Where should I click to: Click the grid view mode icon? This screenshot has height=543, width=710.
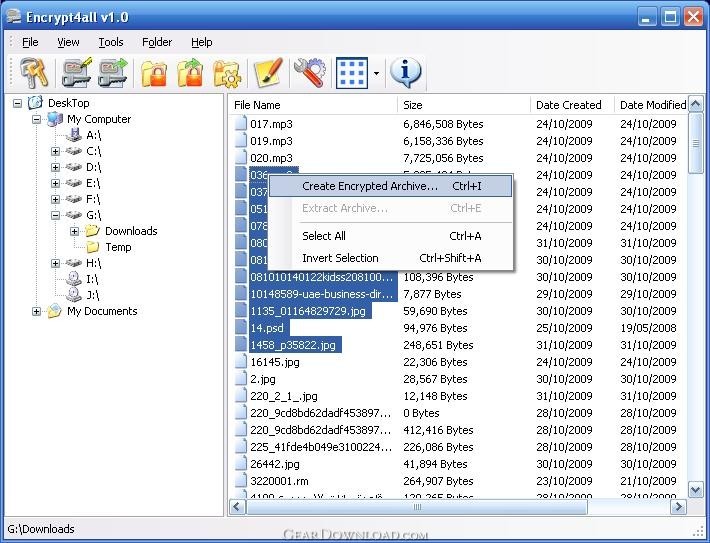click(352, 72)
